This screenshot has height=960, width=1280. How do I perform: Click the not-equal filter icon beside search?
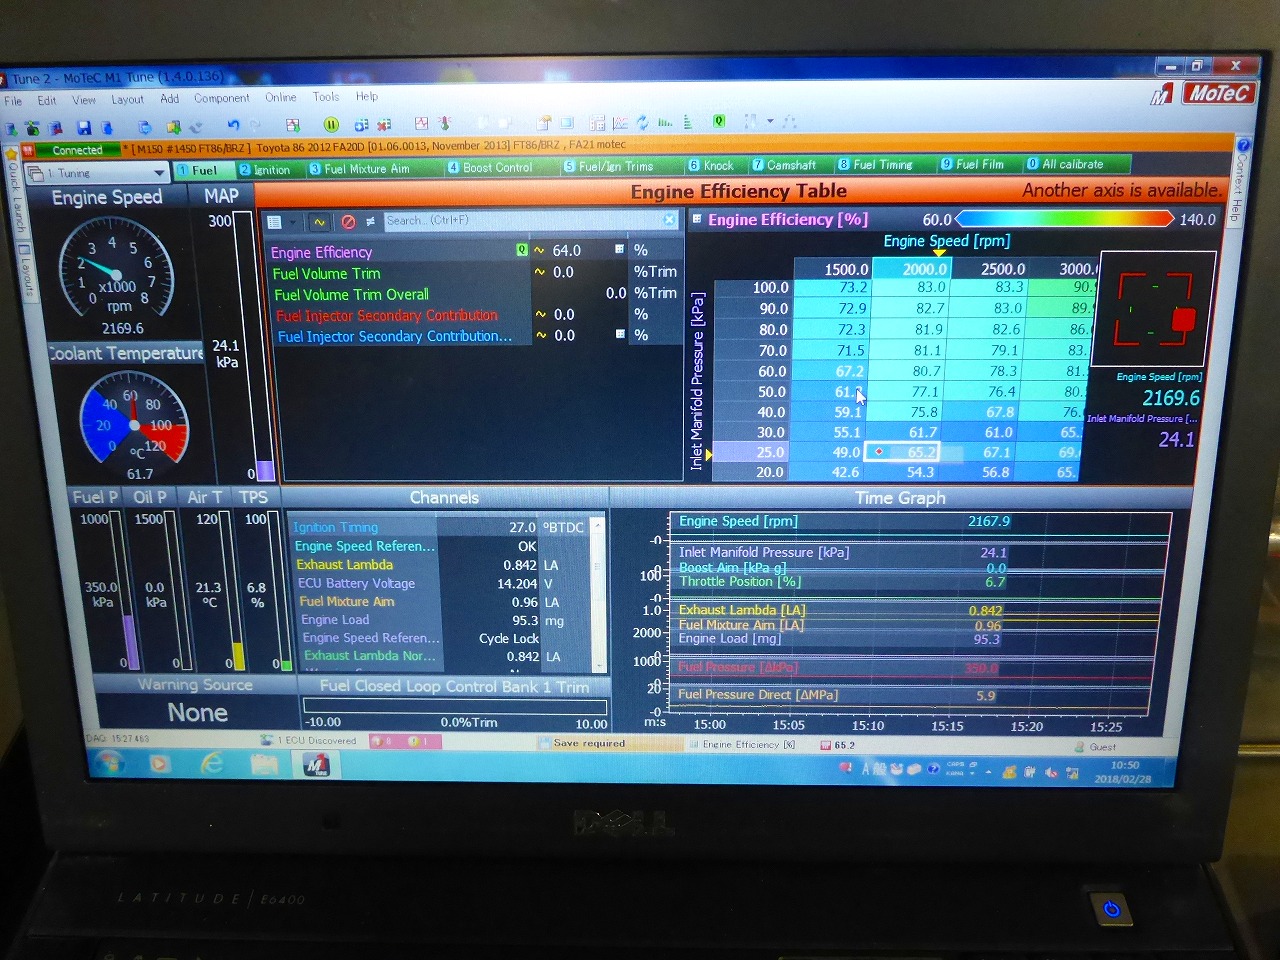370,222
